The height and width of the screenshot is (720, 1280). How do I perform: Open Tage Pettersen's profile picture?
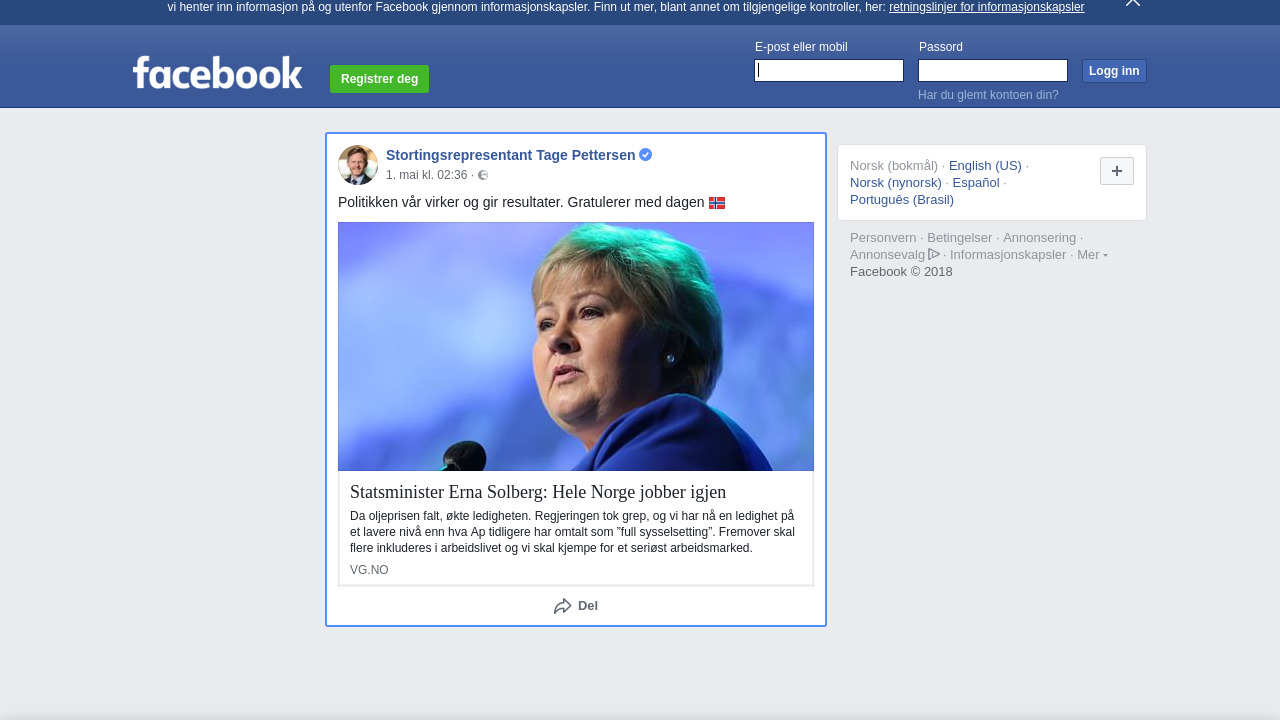point(358,165)
